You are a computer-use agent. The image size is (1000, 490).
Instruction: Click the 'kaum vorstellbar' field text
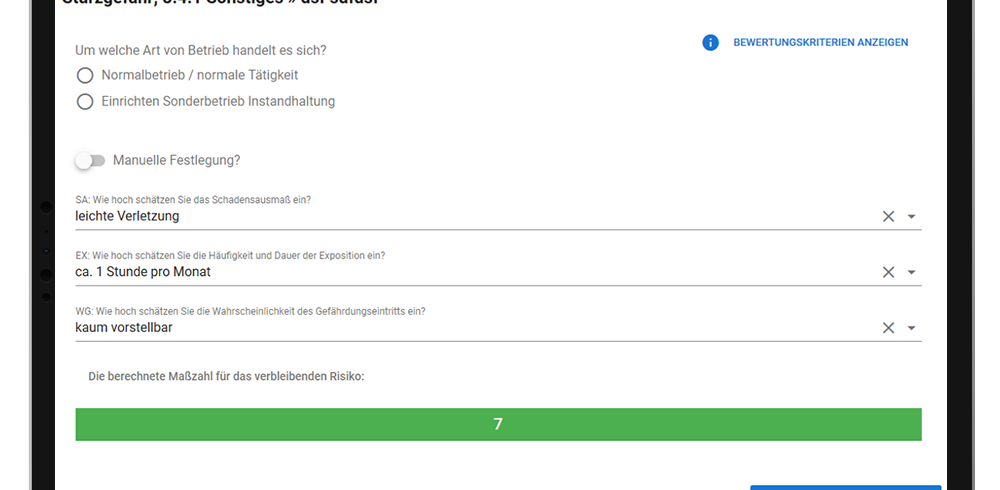[x=124, y=328]
